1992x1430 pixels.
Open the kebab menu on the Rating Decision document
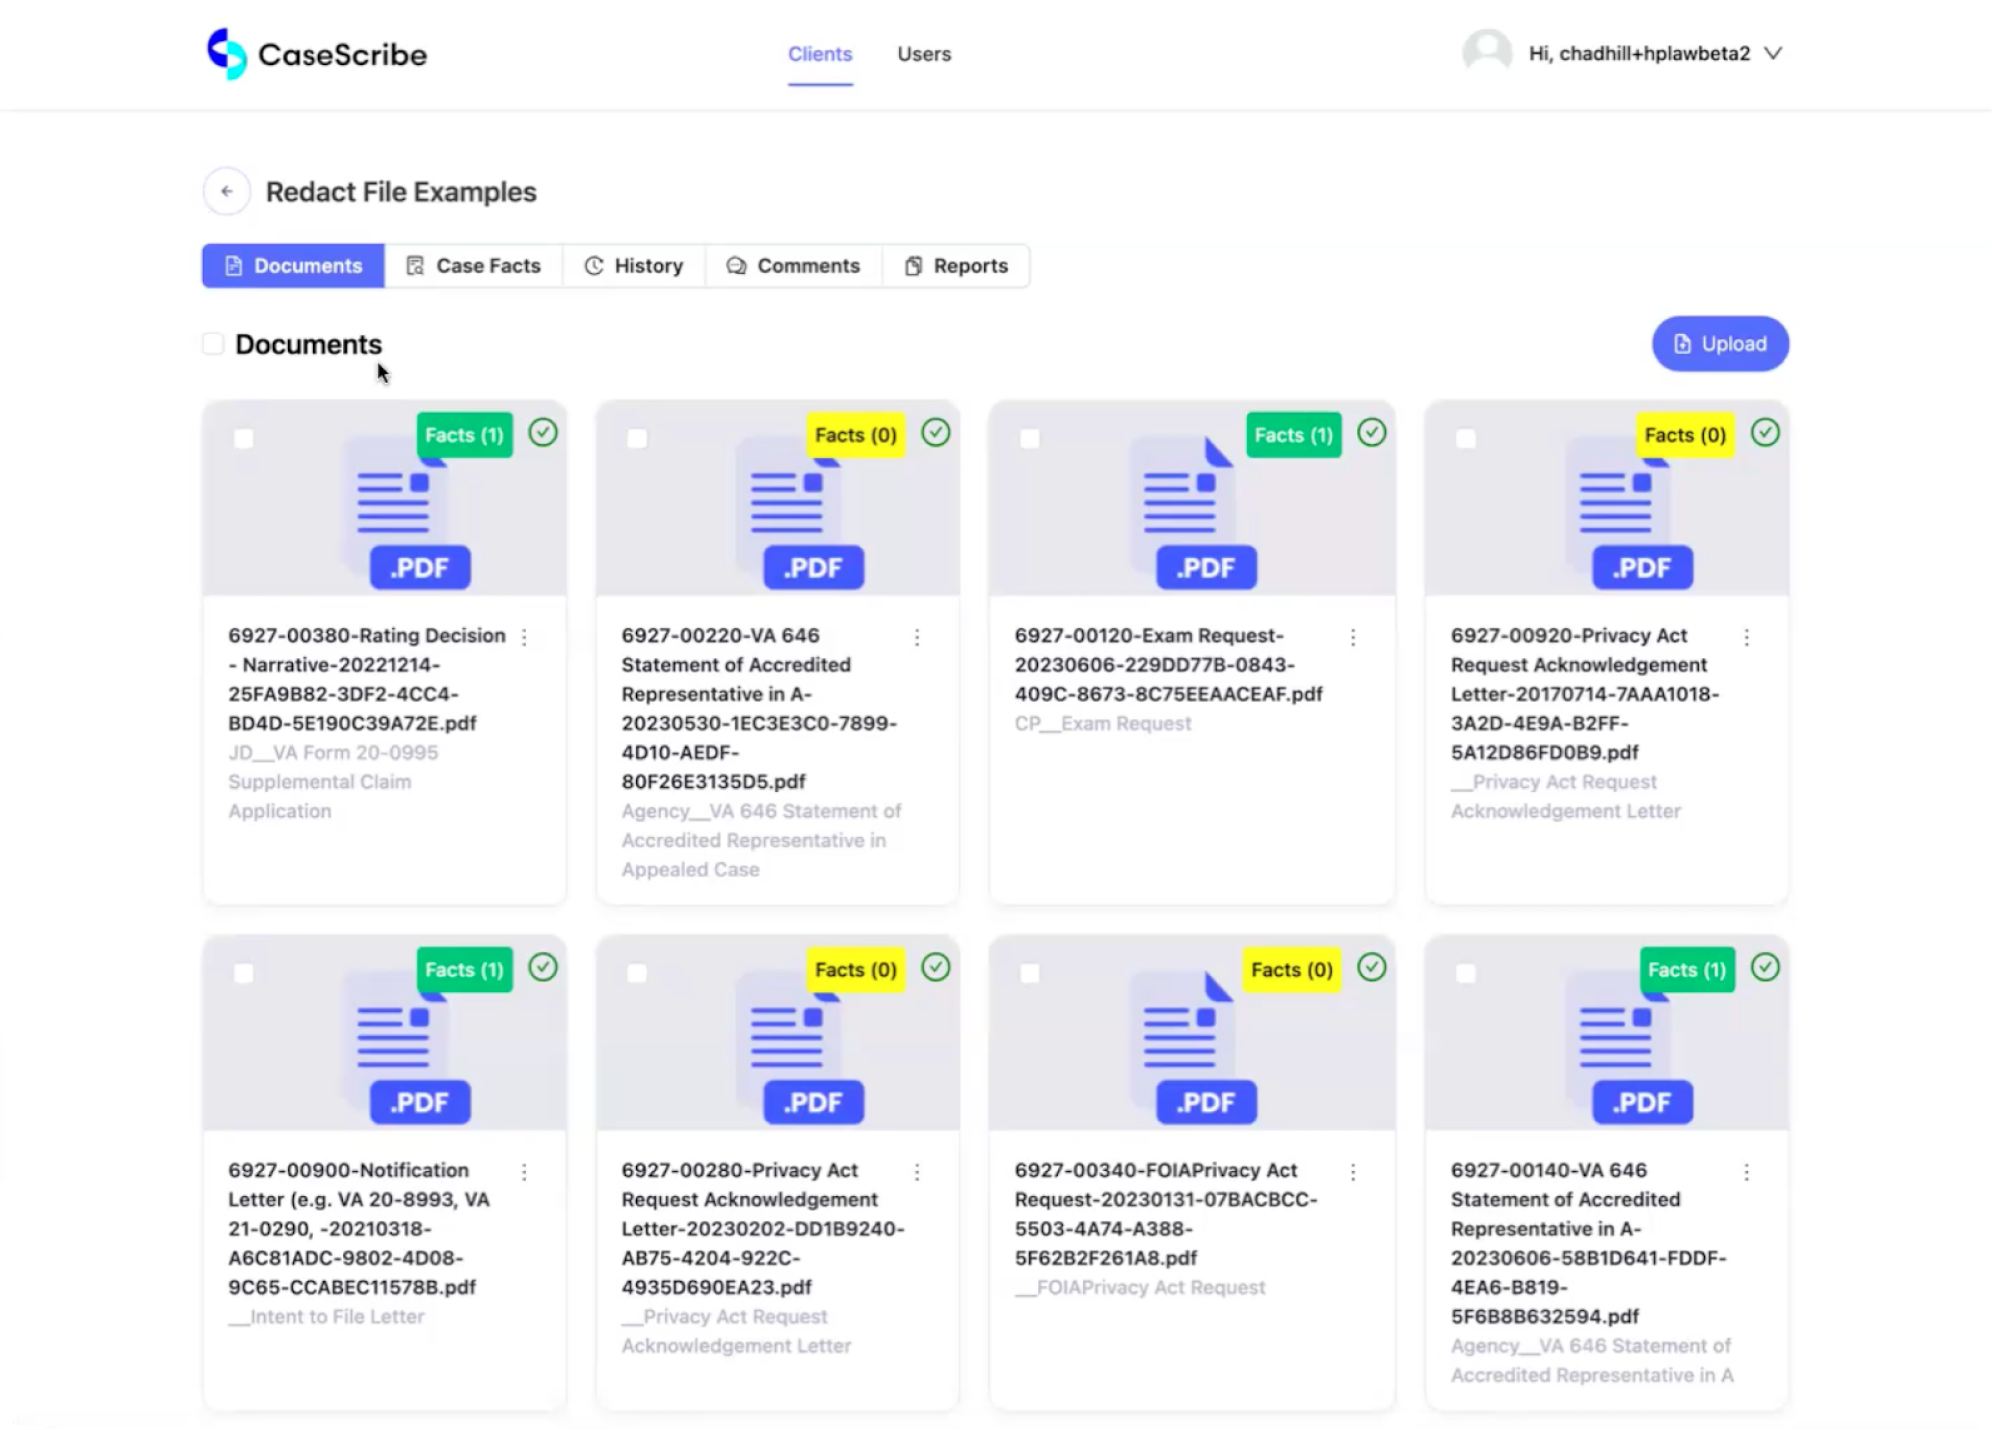point(526,636)
